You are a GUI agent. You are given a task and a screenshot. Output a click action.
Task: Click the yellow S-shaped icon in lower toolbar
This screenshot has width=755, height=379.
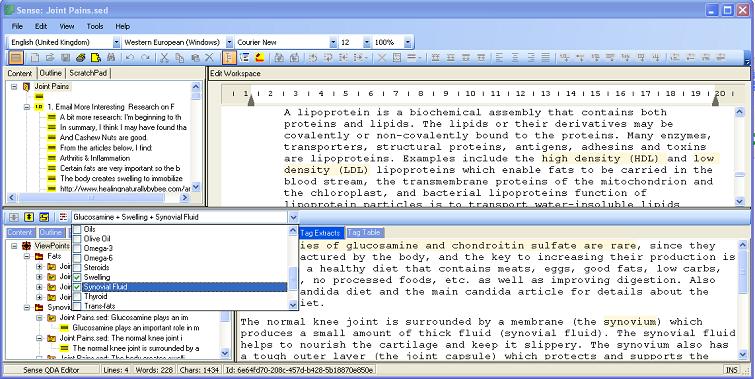44,217
